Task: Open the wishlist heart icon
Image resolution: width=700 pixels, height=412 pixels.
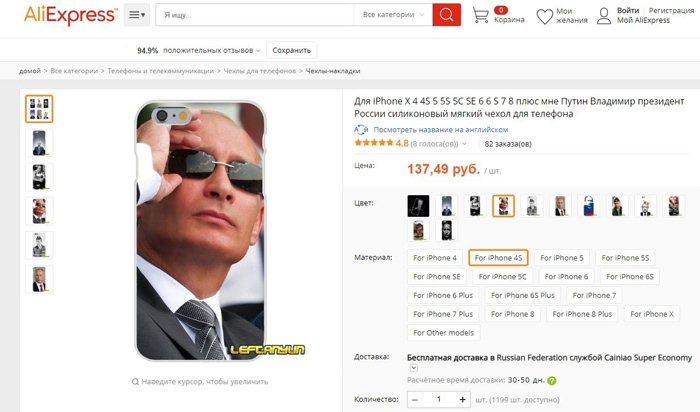Action: click(x=545, y=17)
